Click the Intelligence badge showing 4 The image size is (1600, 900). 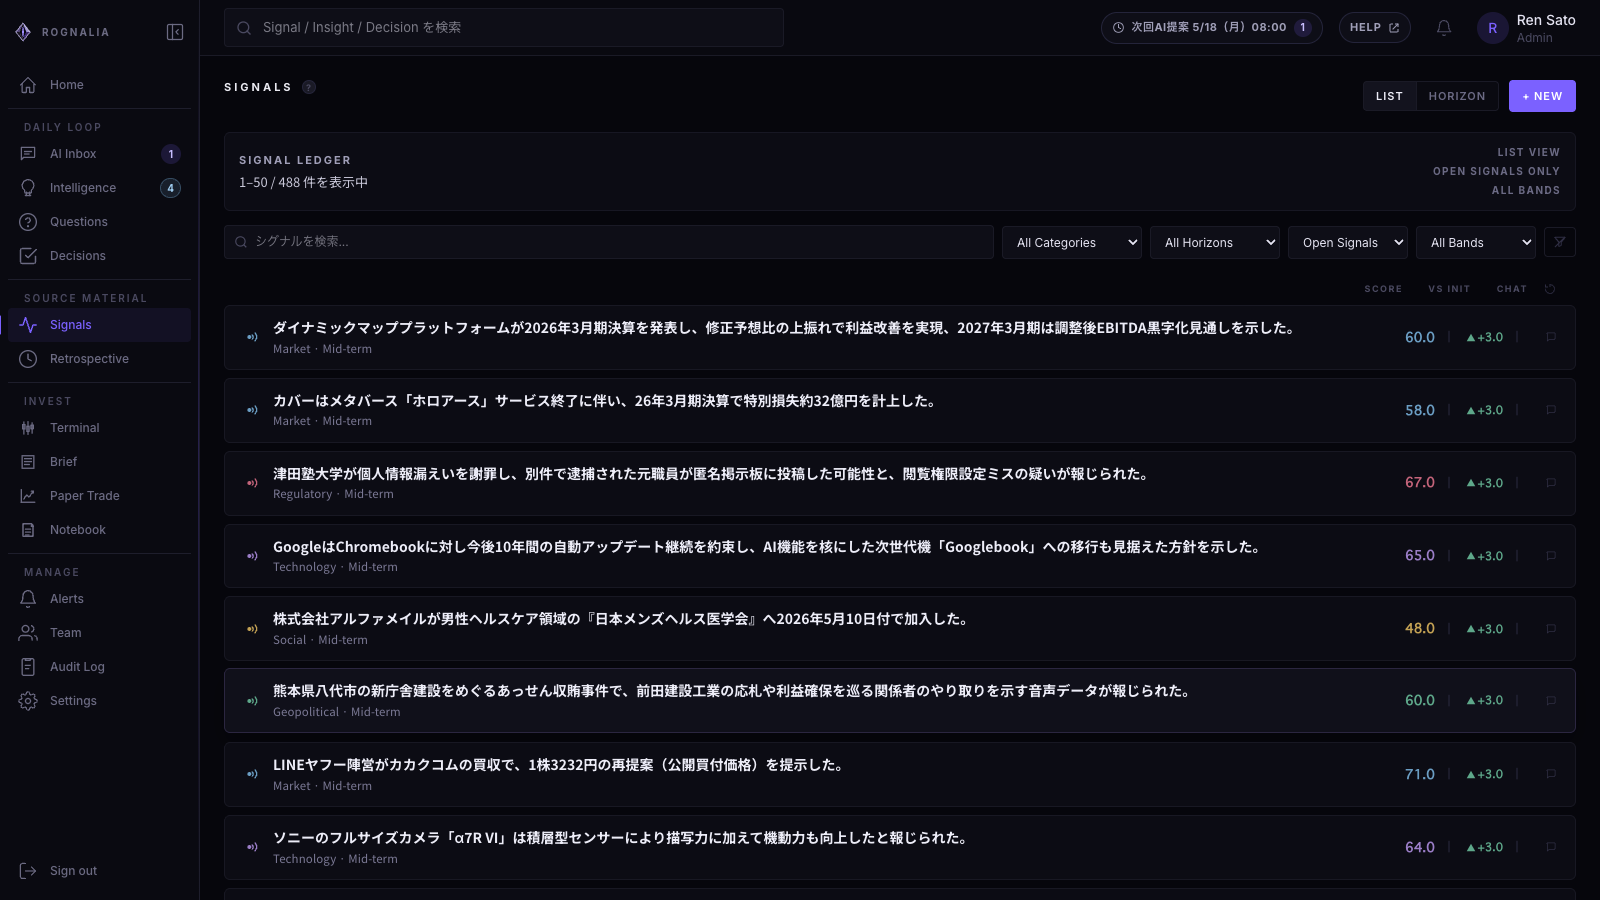point(170,188)
